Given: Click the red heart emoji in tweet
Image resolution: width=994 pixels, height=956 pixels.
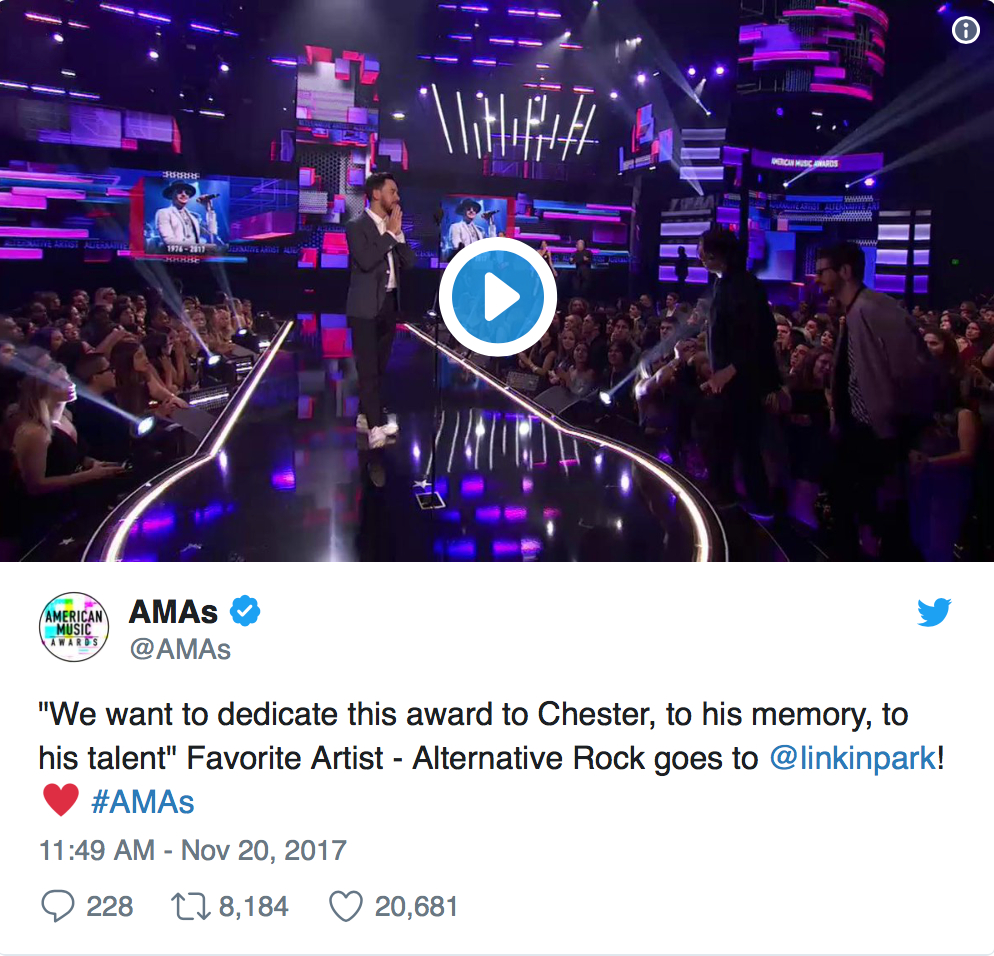Looking at the screenshot, I should click(60, 800).
